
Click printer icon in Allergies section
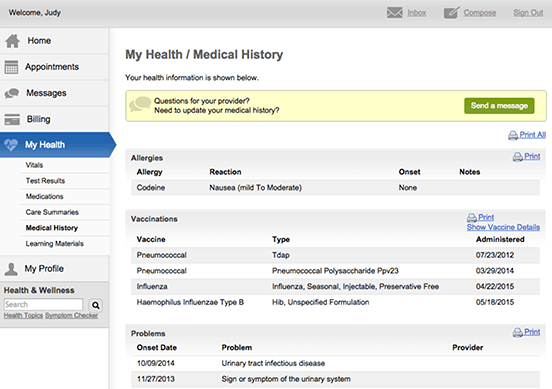518,157
